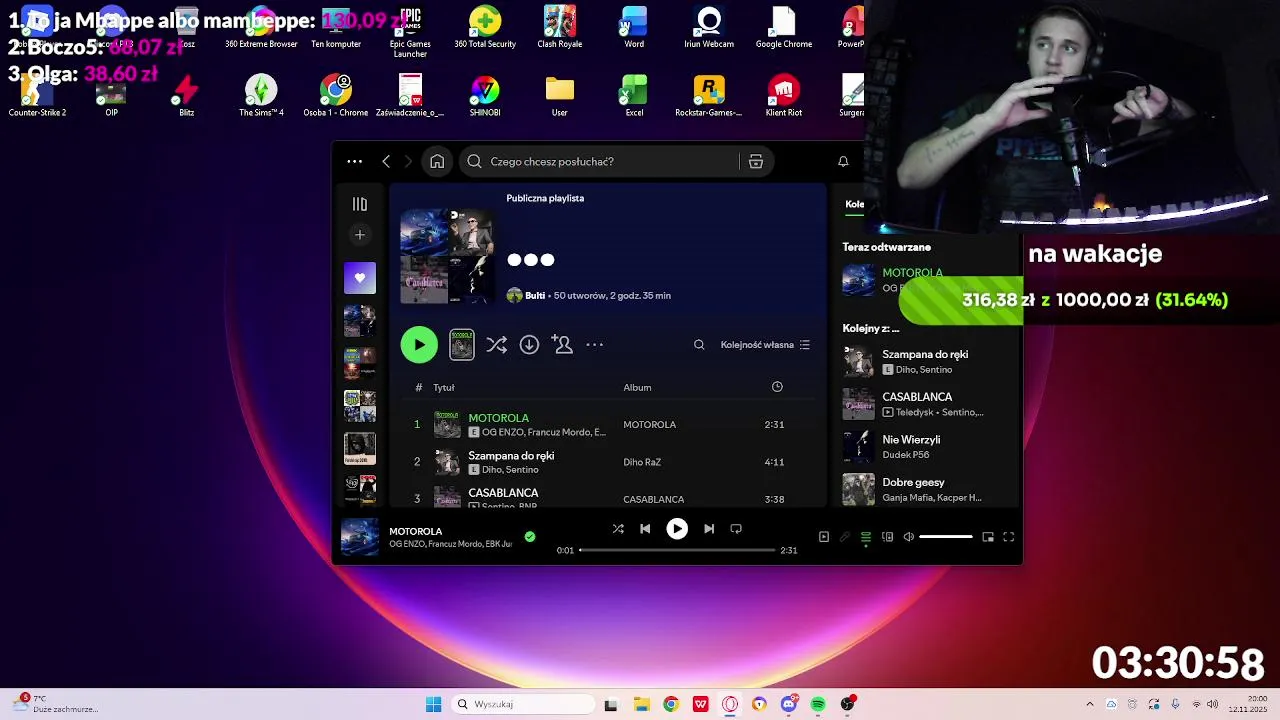Toggle shuffle in the player bar
Image resolution: width=1280 pixels, height=720 pixels.
pos(618,529)
